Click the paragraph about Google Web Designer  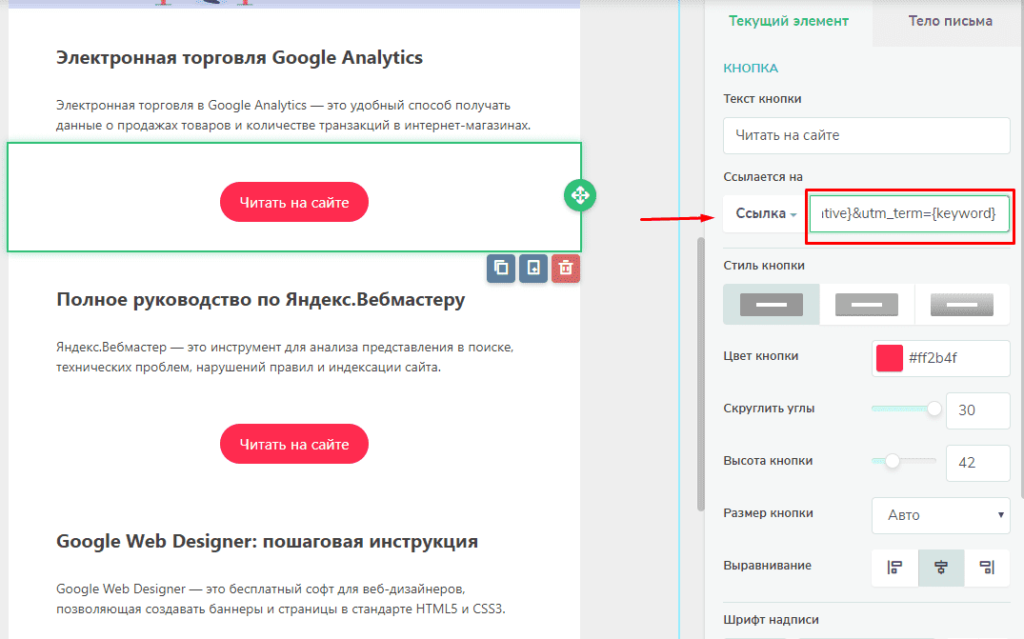pyautogui.click(x=281, y=598)
